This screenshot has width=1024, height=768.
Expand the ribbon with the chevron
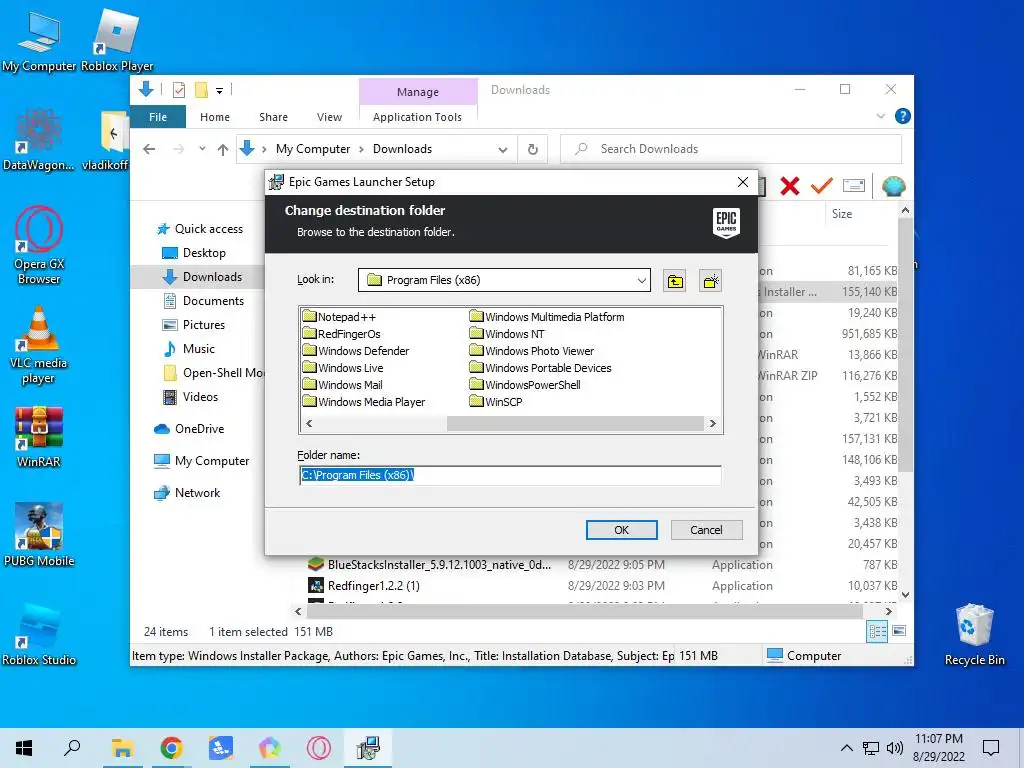click(880, 116)
